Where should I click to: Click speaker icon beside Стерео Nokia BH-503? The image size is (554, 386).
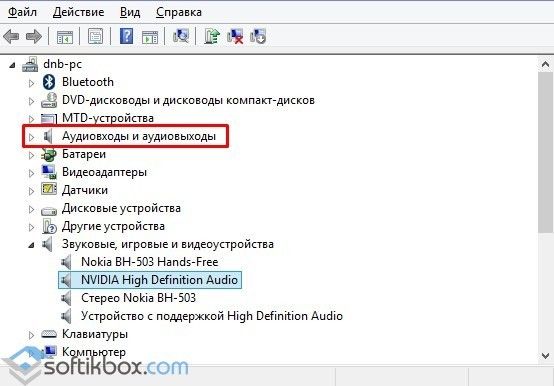(66, 298)
